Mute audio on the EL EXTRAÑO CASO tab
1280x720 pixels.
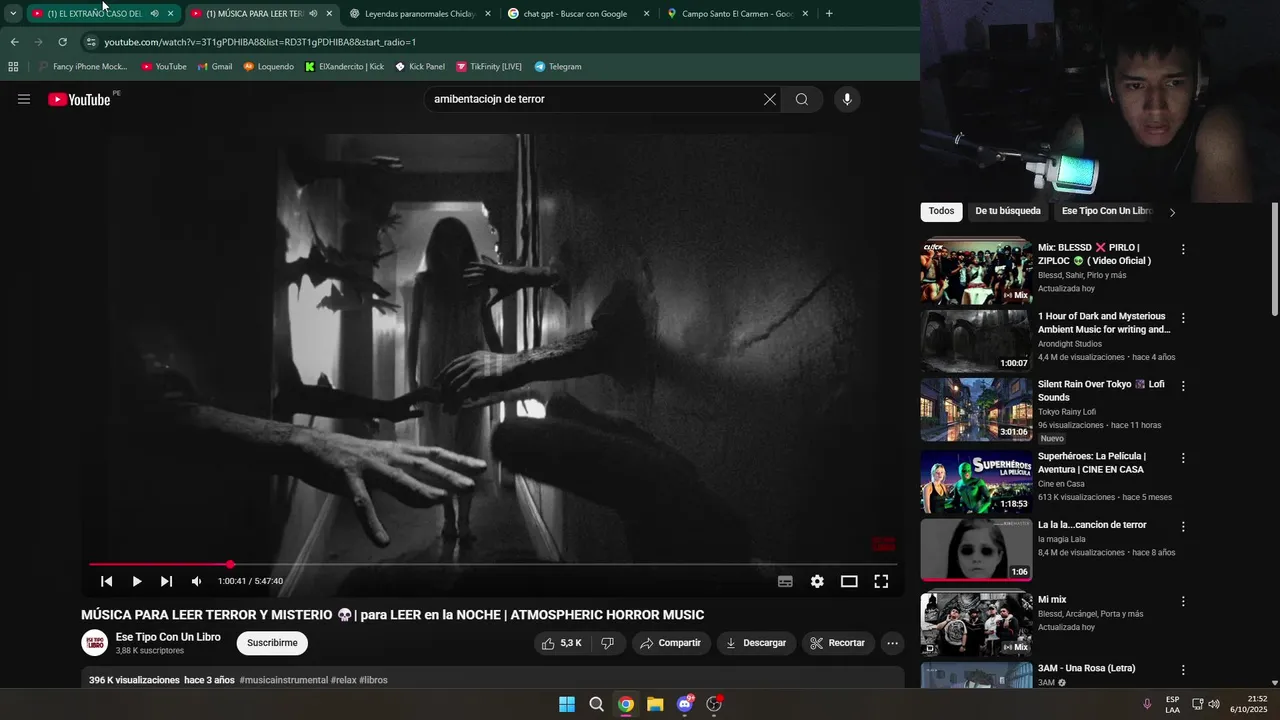pos(154,14)
